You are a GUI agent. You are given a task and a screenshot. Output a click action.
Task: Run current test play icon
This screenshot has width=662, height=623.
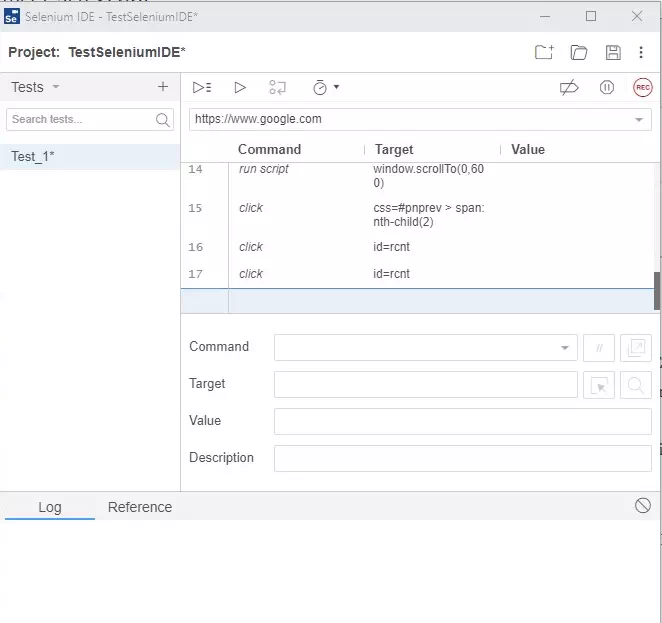(240, 87)
